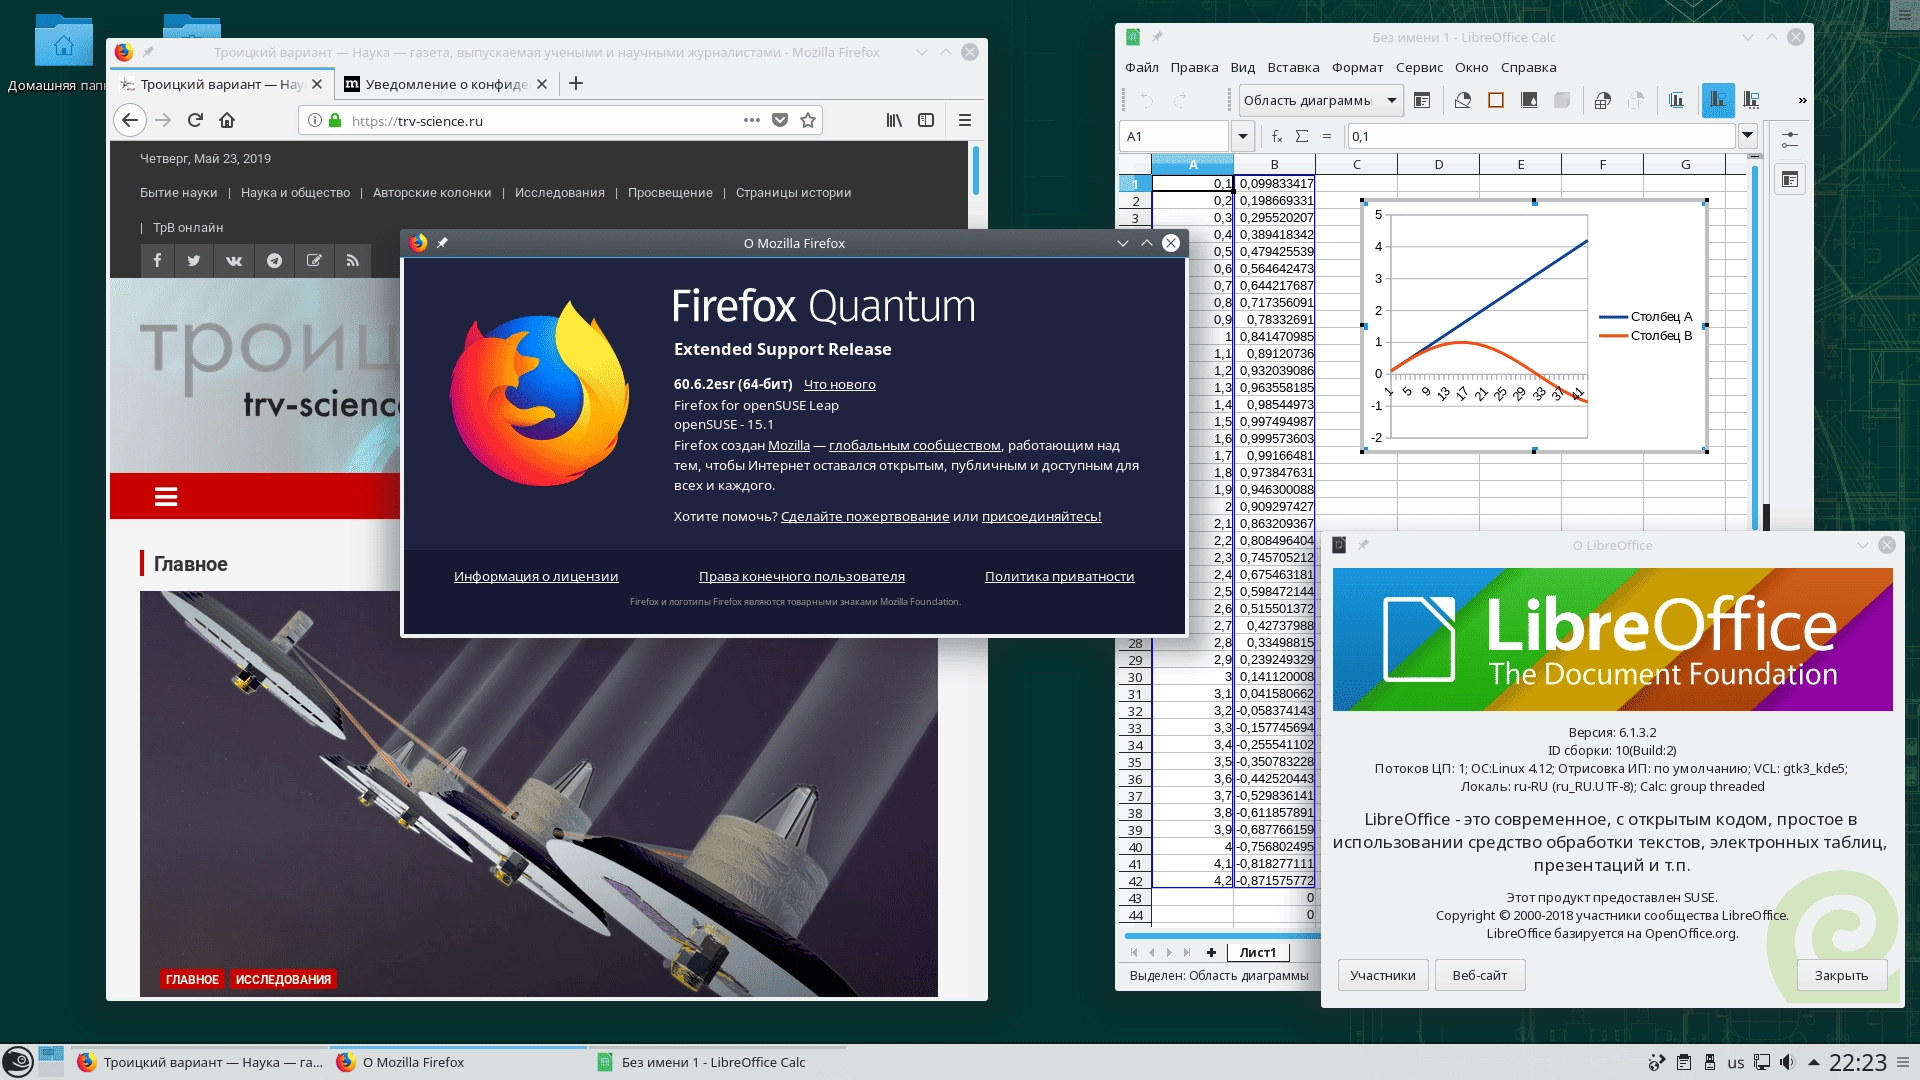Click 'us' keyboard layout indicator
The width and height of the screenshot is (1920, 1080).
(x=1735, y=1063)
